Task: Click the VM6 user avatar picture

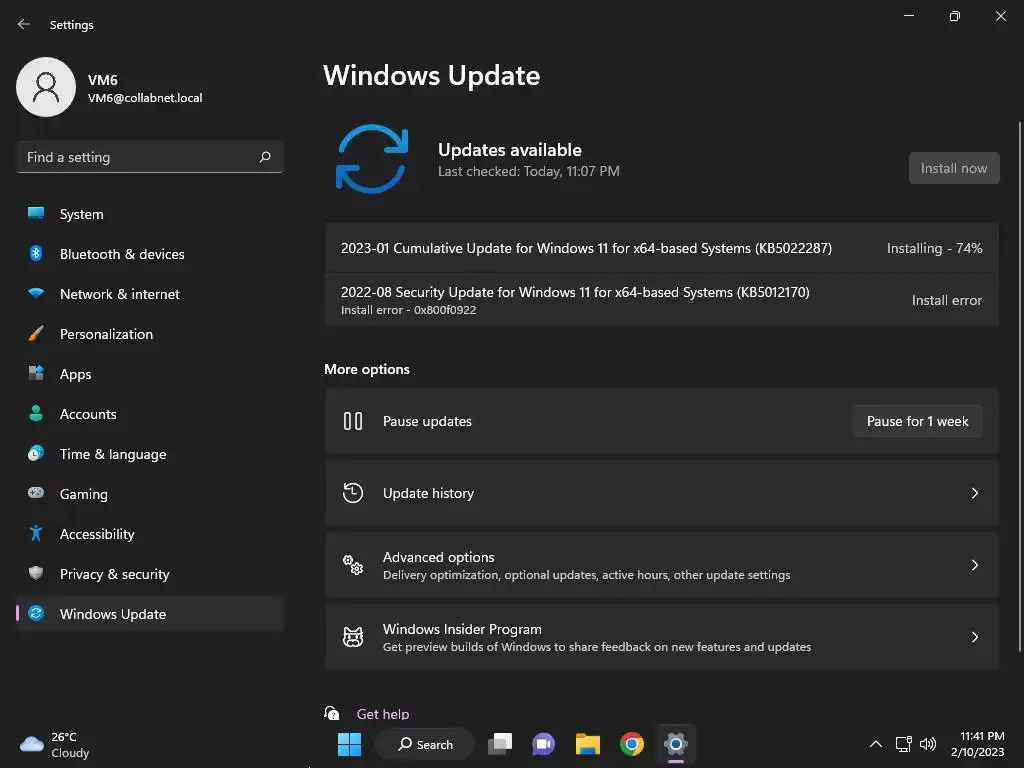Action: (46, 87)
